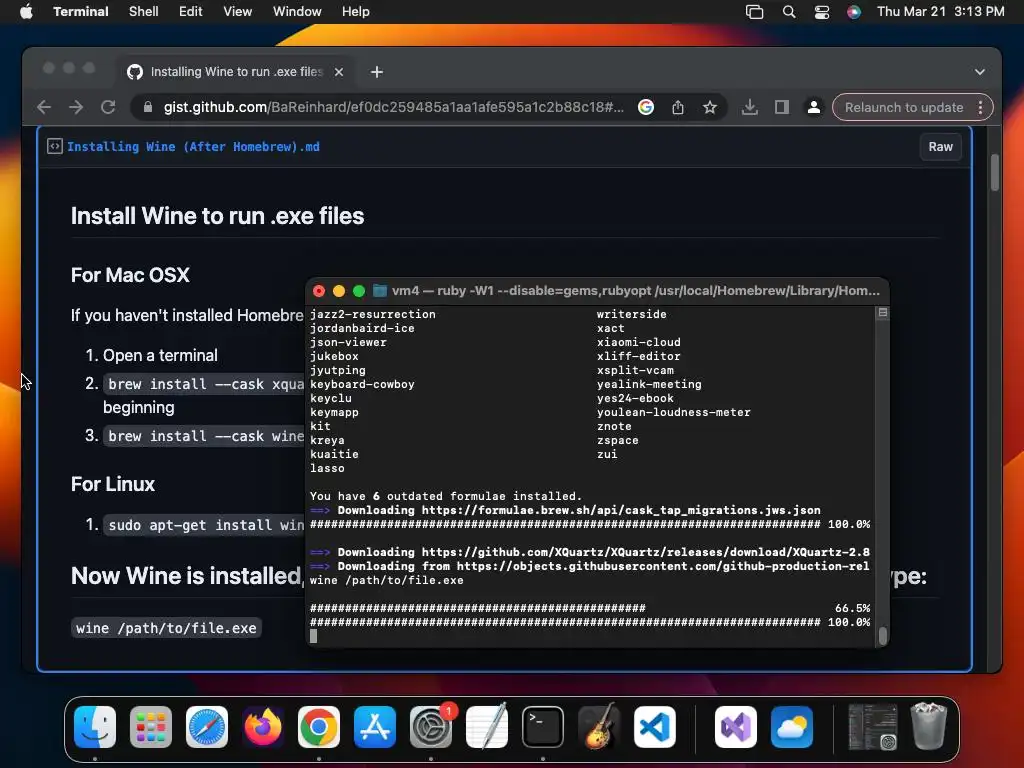Open the Apple menu
The image size is (1024, 768).
click(26, 11)
